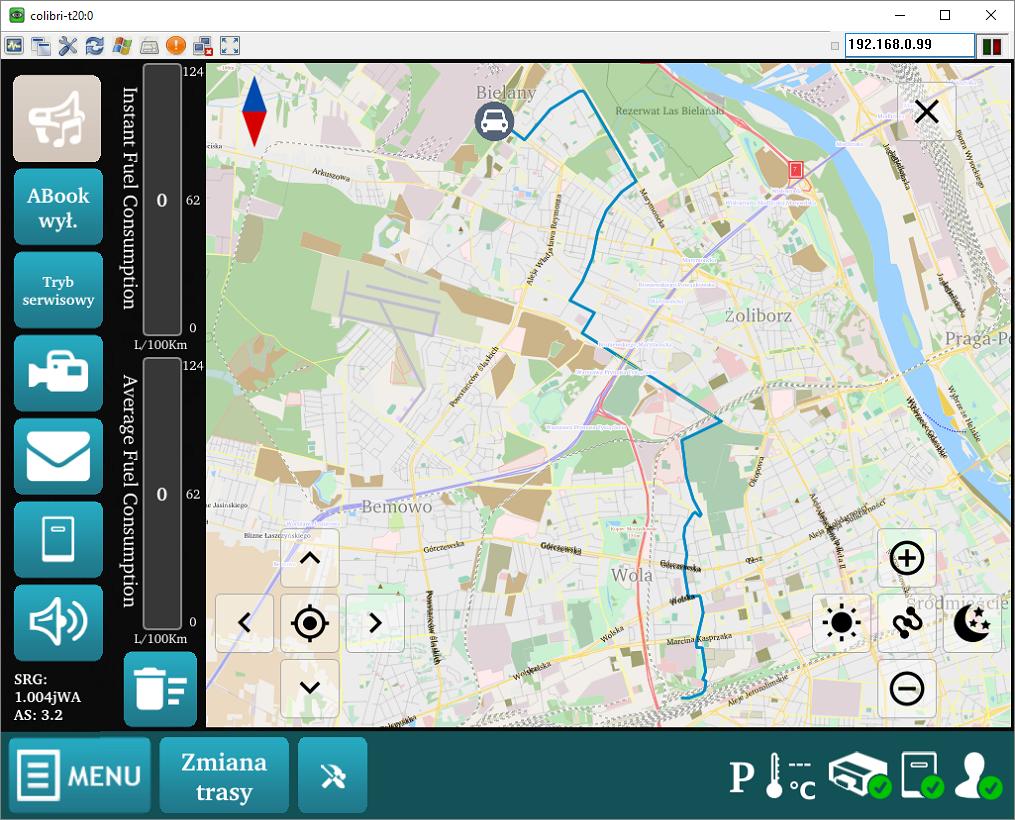Open the wrench and screwdriver tools icon

pyautogui.click(x=67, y=45)
